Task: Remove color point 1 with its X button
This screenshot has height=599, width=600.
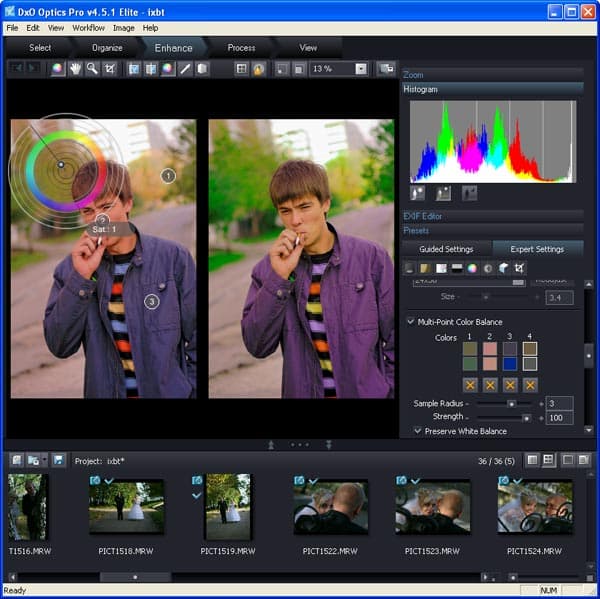Action: pos(470,385)
